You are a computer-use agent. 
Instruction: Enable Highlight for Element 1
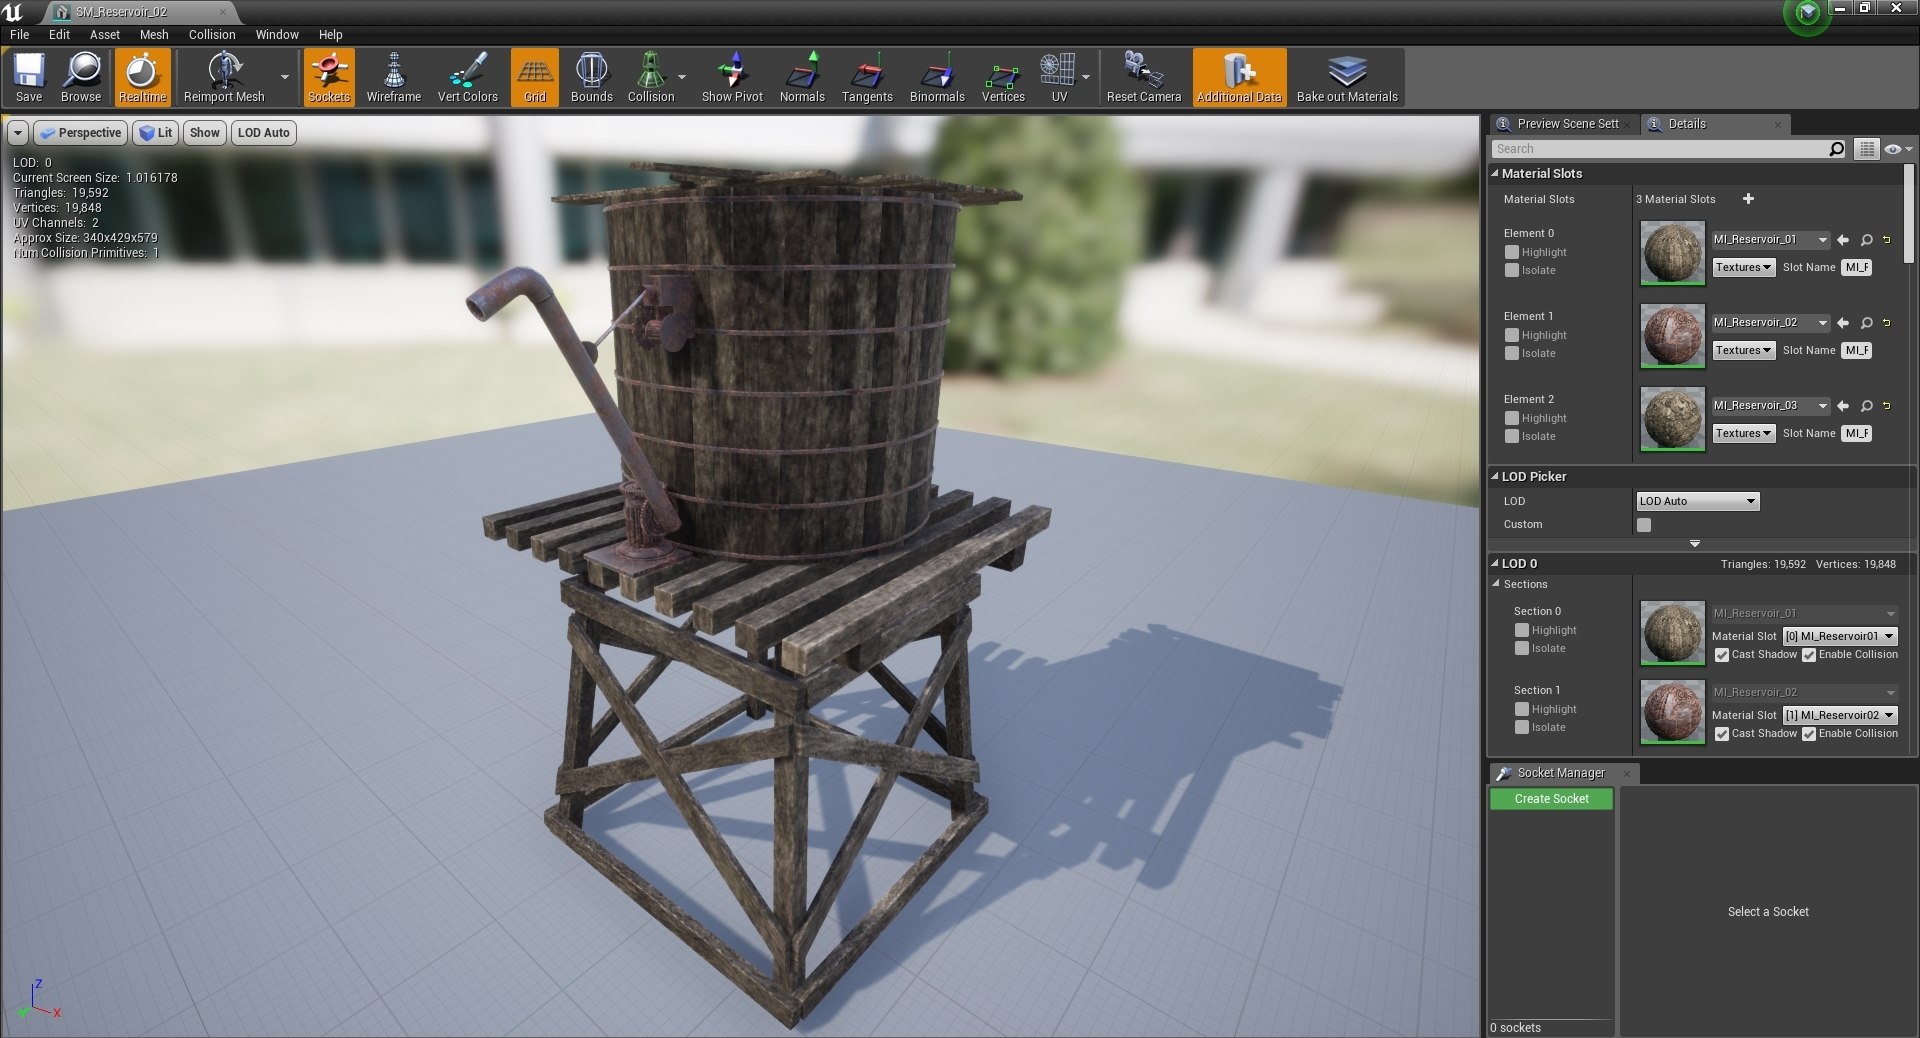click(1512, 335)
